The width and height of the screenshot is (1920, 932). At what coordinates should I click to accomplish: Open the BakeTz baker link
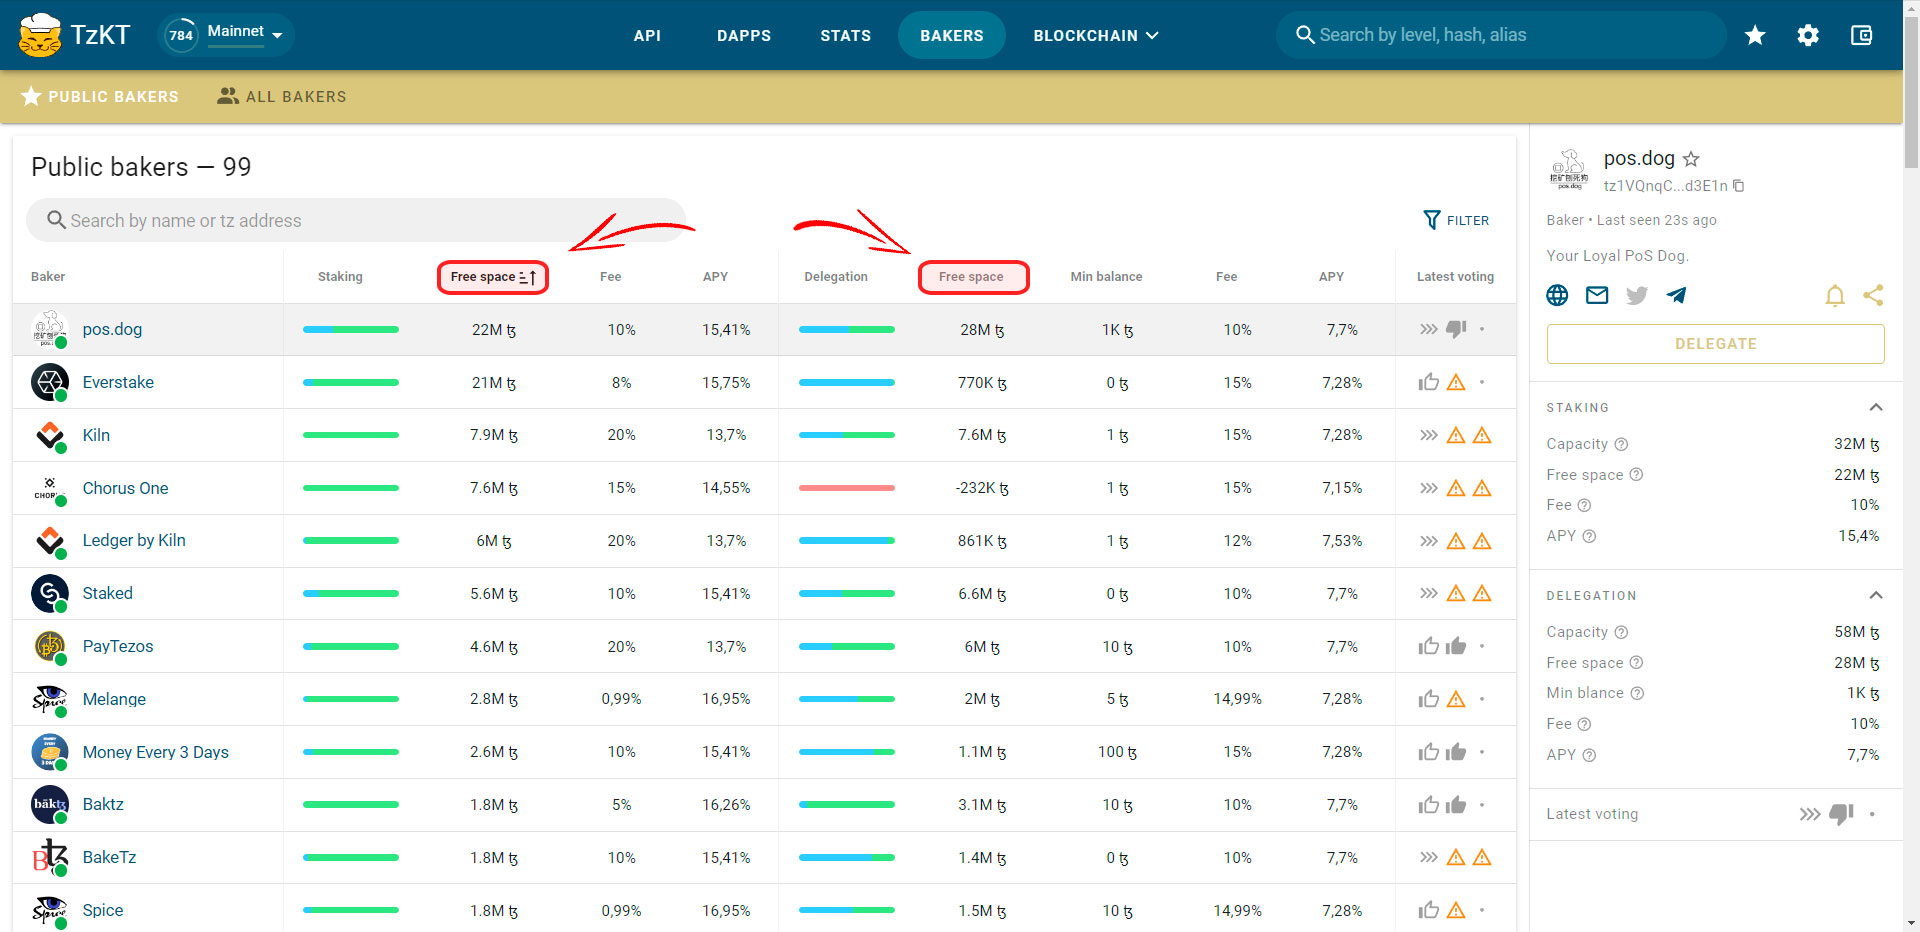[109, 857]
